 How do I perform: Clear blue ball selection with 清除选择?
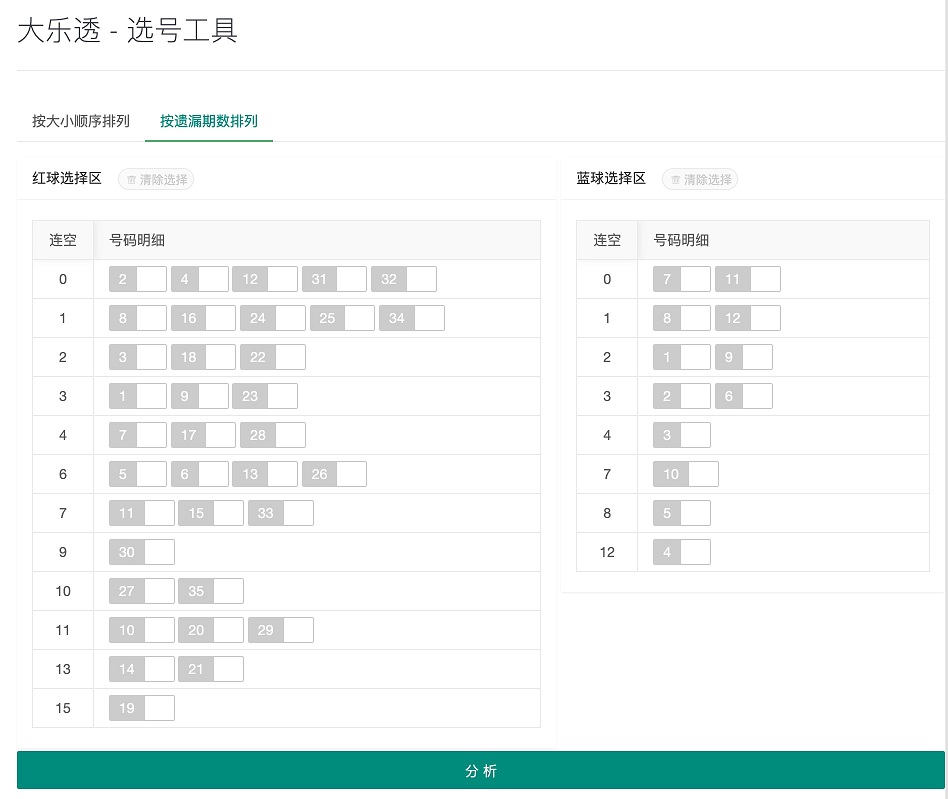[x=700, y=180]
